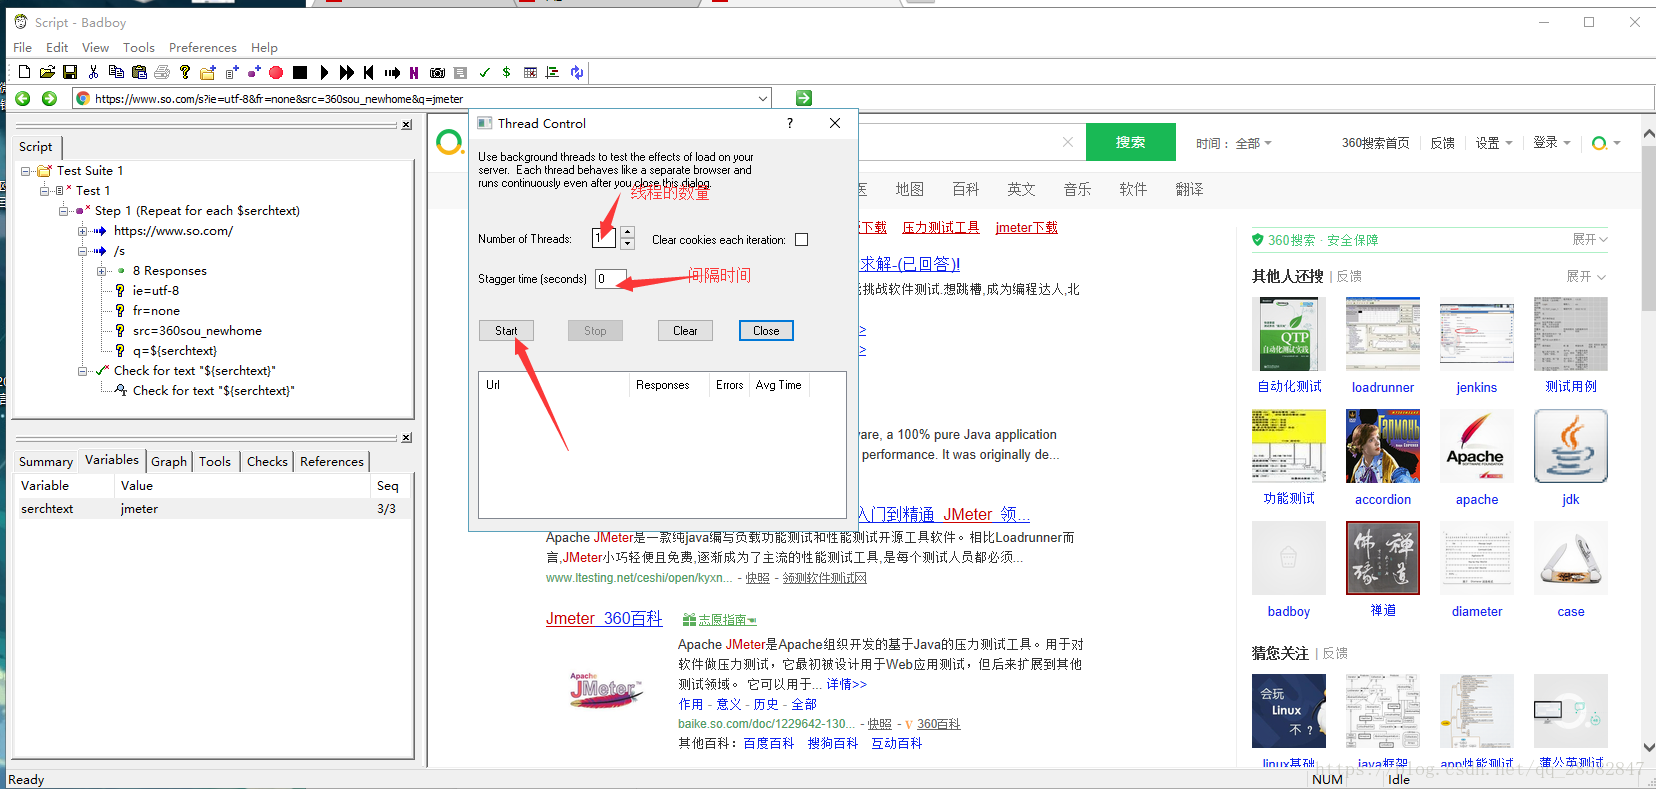
Task: Switch to the Checks tab
Action: point(267,461)
